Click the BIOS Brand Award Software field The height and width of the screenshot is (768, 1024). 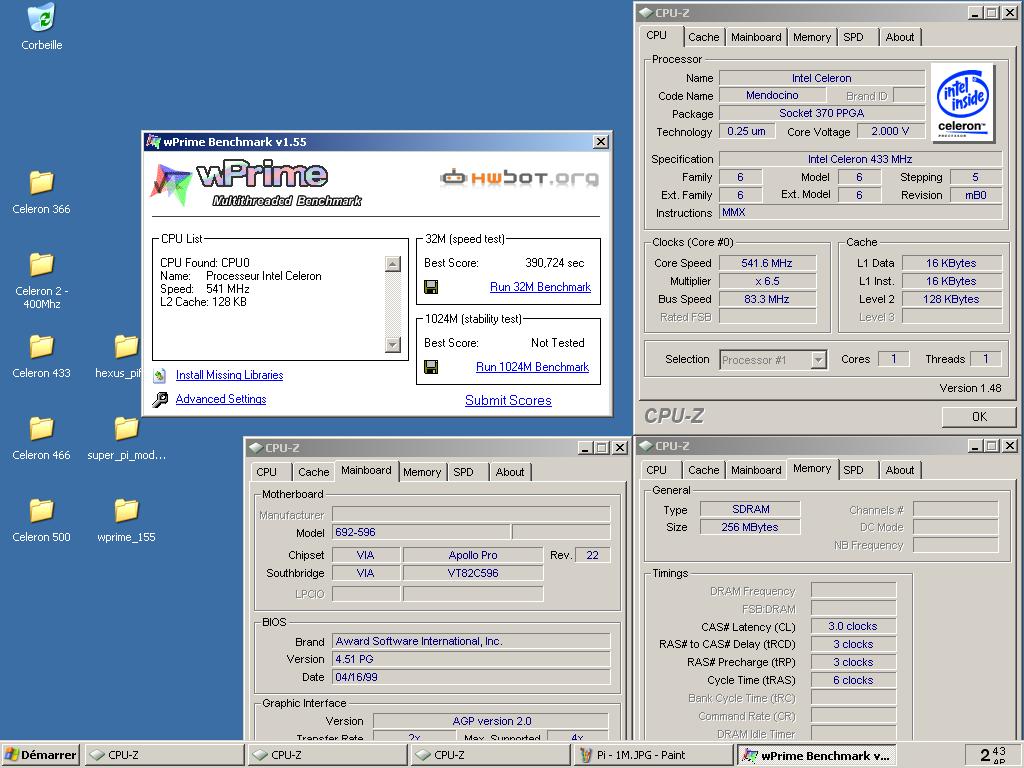[472, 641]
